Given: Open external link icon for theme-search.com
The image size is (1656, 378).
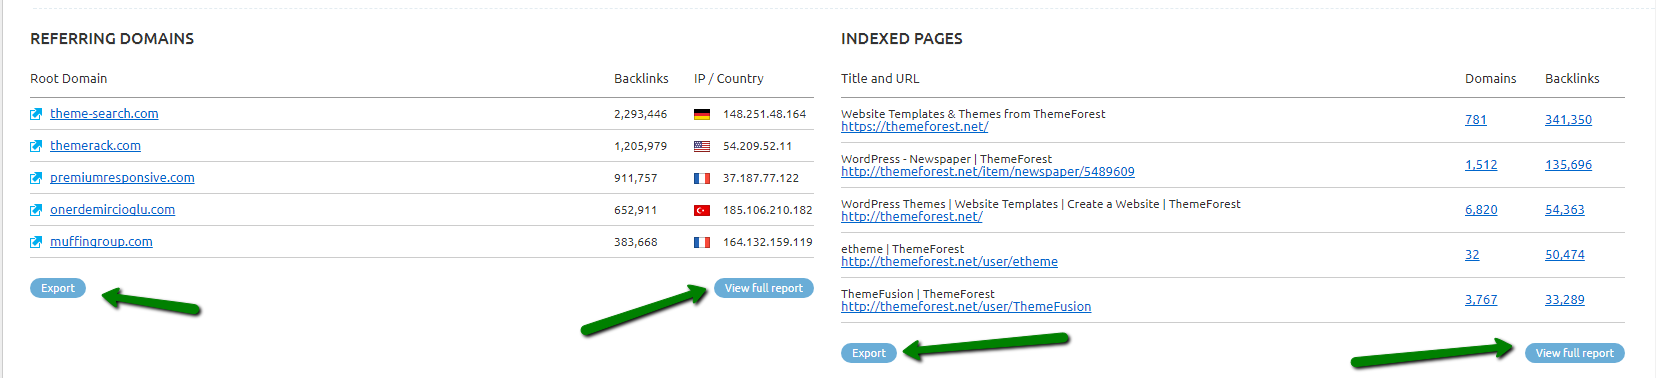Looking at the screenshot, I should 36,114.
